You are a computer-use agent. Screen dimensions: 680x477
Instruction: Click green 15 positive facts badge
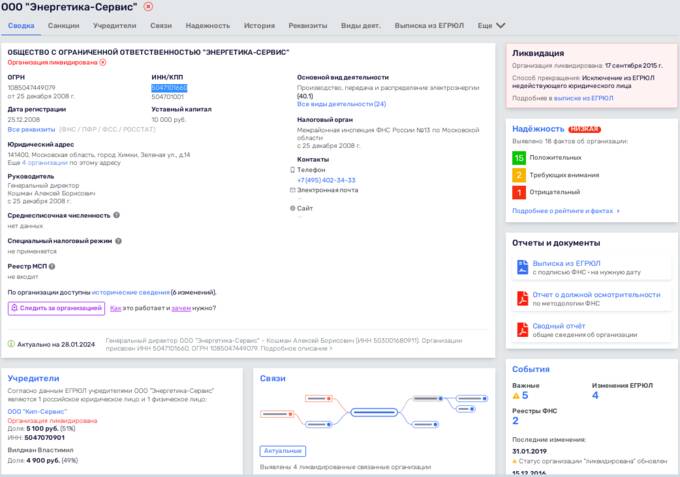(x=519, y=157)
